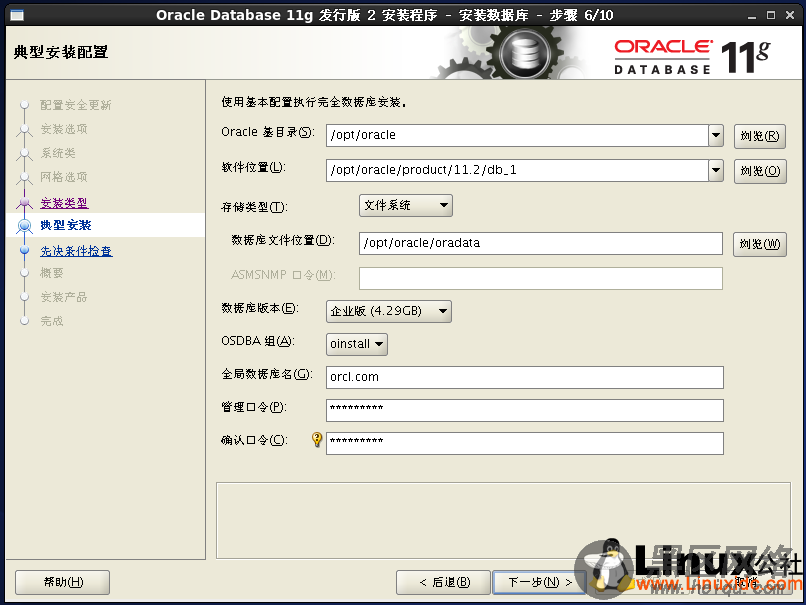Expand the Oracle base directory dropdown arrow
The image size is (806, 605).
[716, 136]
